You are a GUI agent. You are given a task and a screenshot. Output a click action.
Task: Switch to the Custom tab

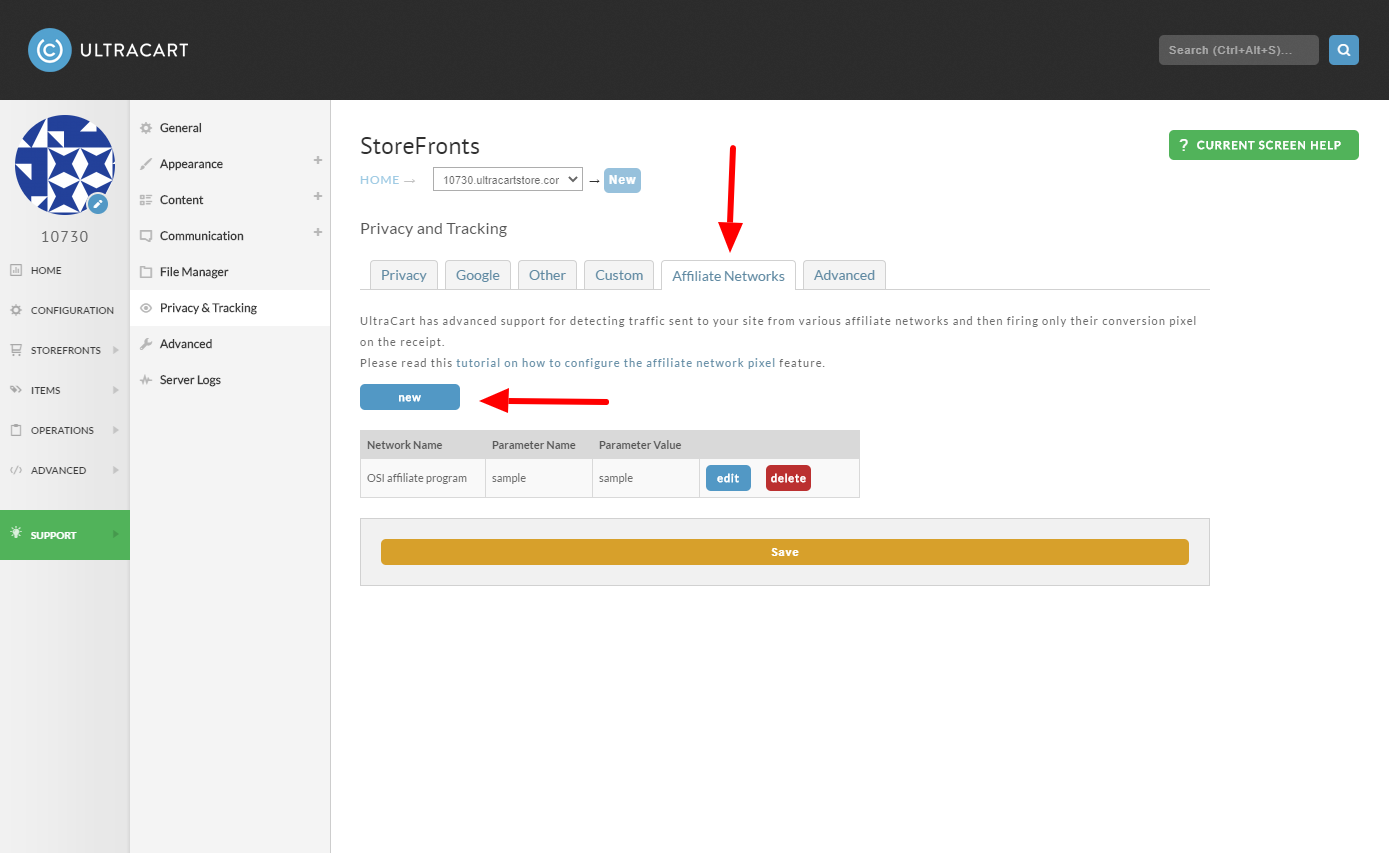tap(619, 275)
